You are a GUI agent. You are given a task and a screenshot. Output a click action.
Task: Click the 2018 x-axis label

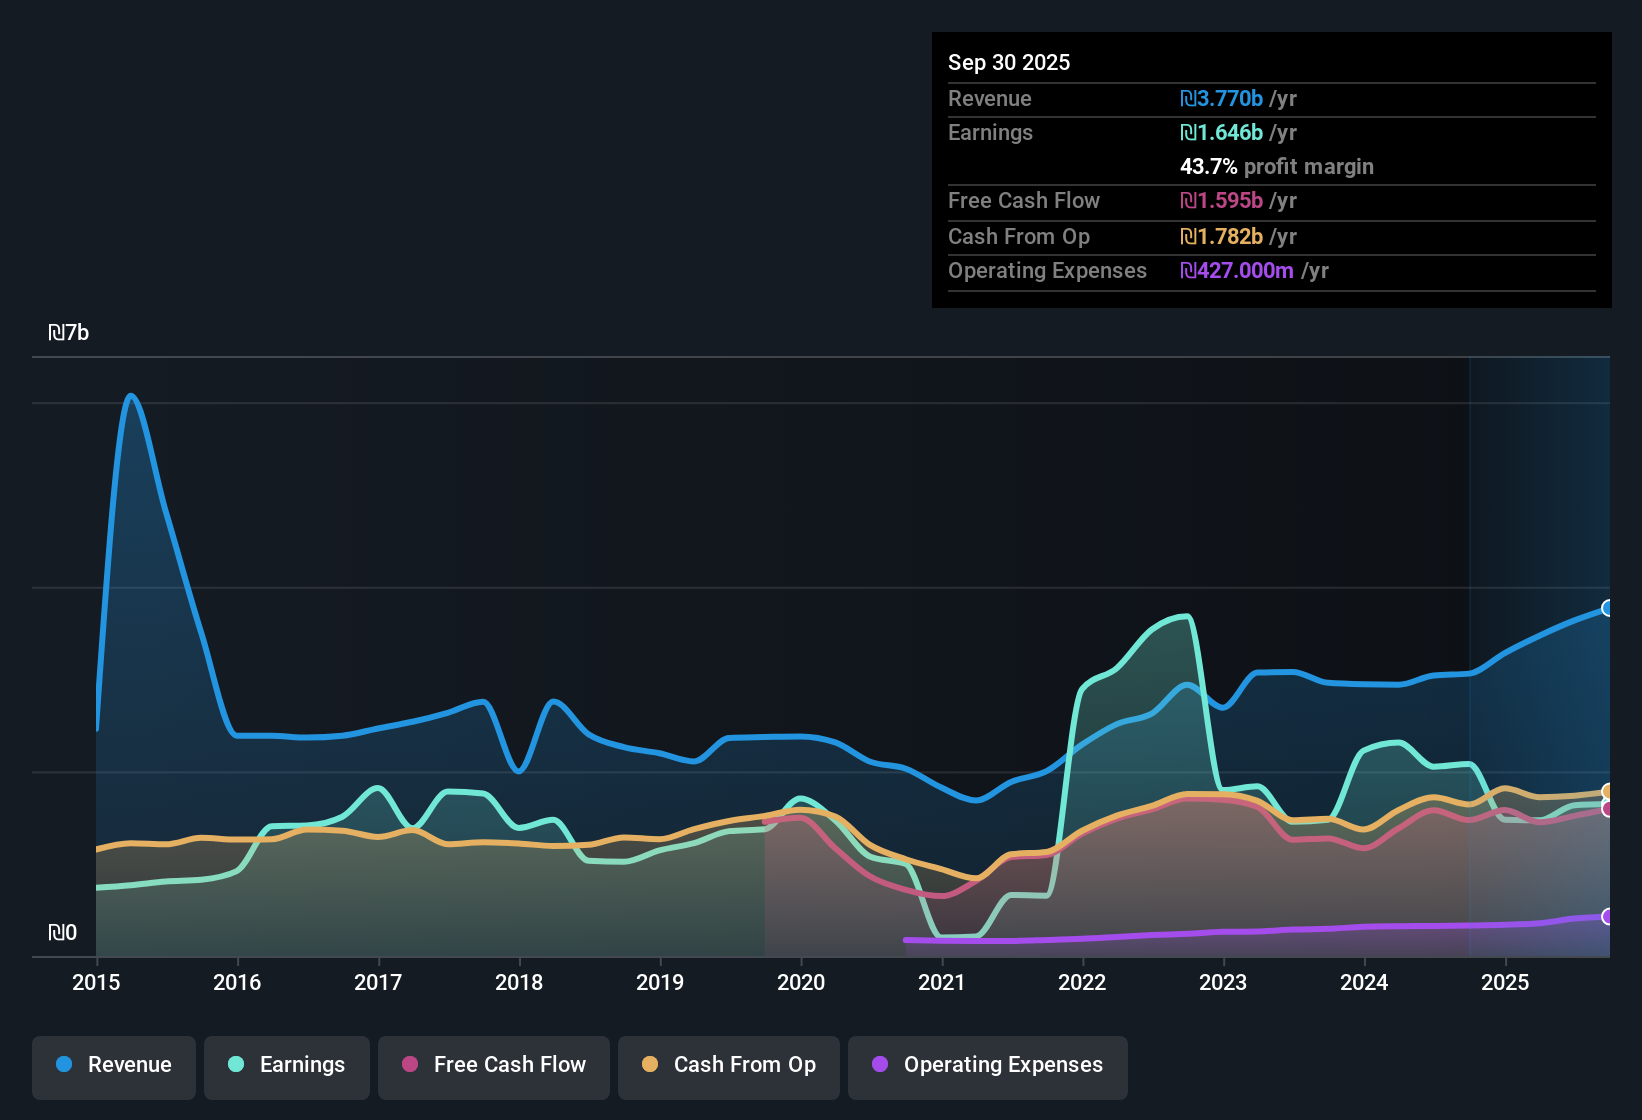click(x=519, y=983)
